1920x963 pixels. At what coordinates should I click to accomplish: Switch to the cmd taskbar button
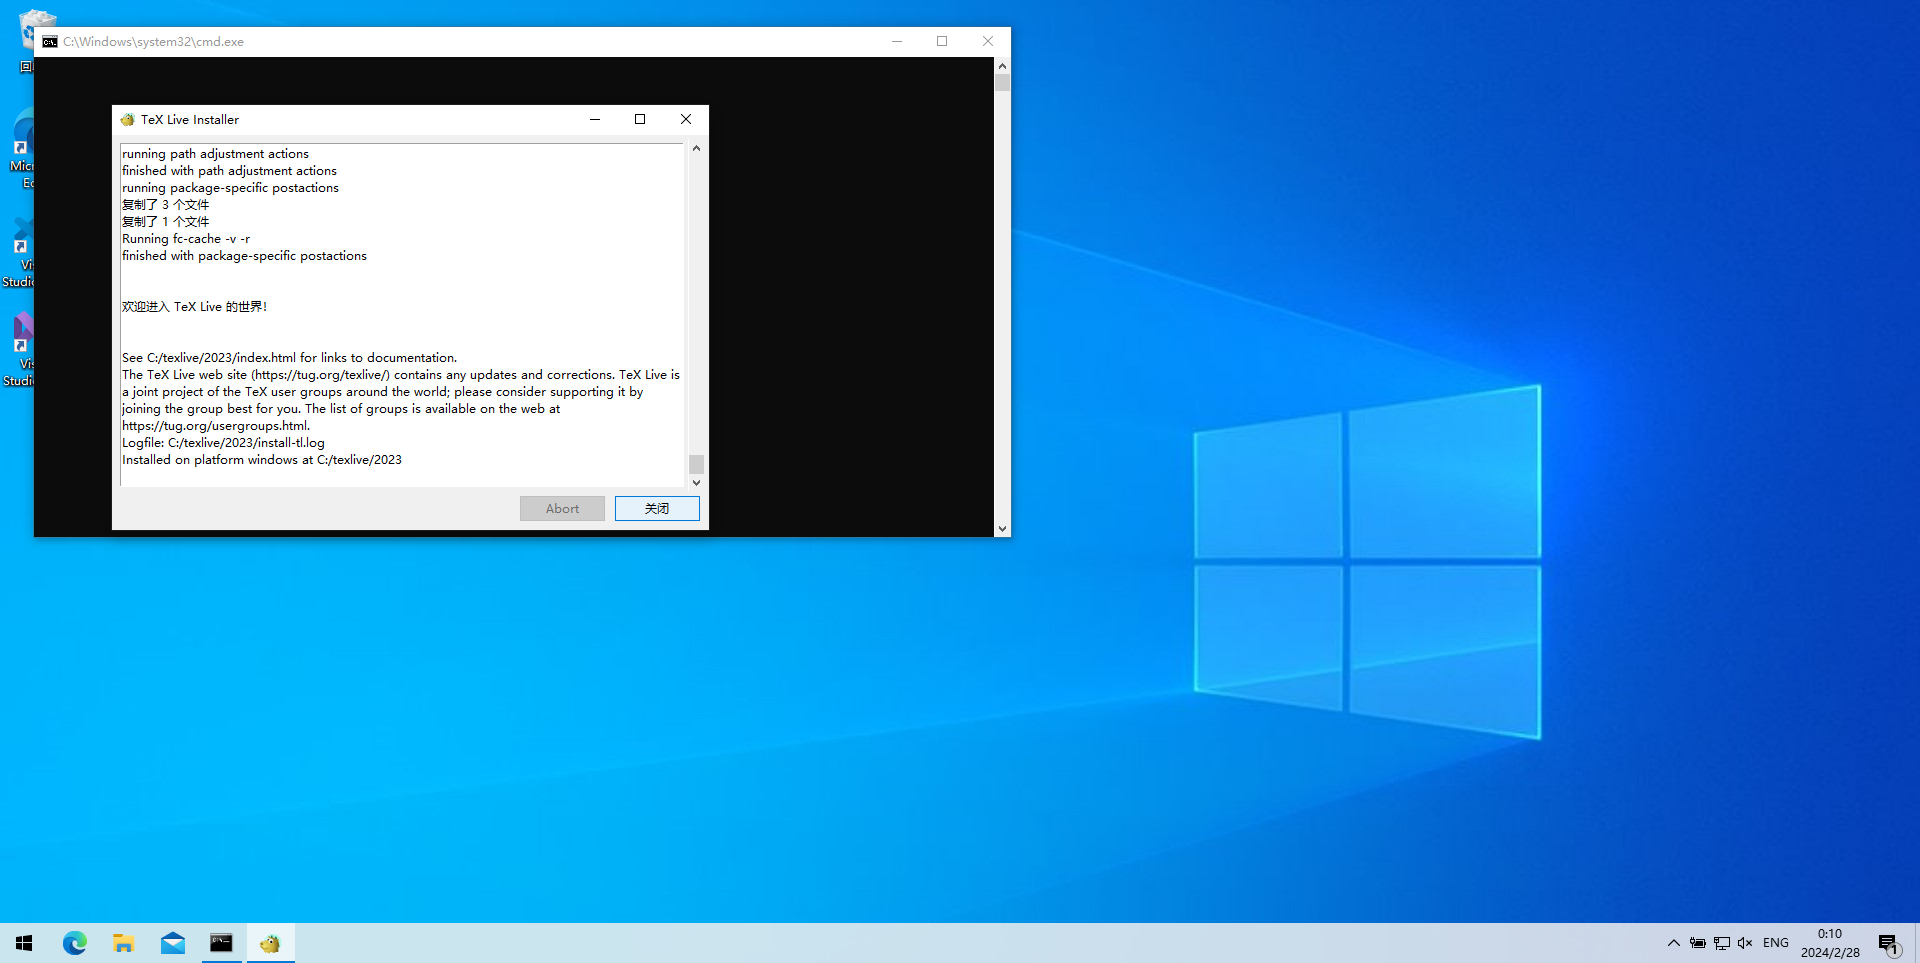coord(221,943)
